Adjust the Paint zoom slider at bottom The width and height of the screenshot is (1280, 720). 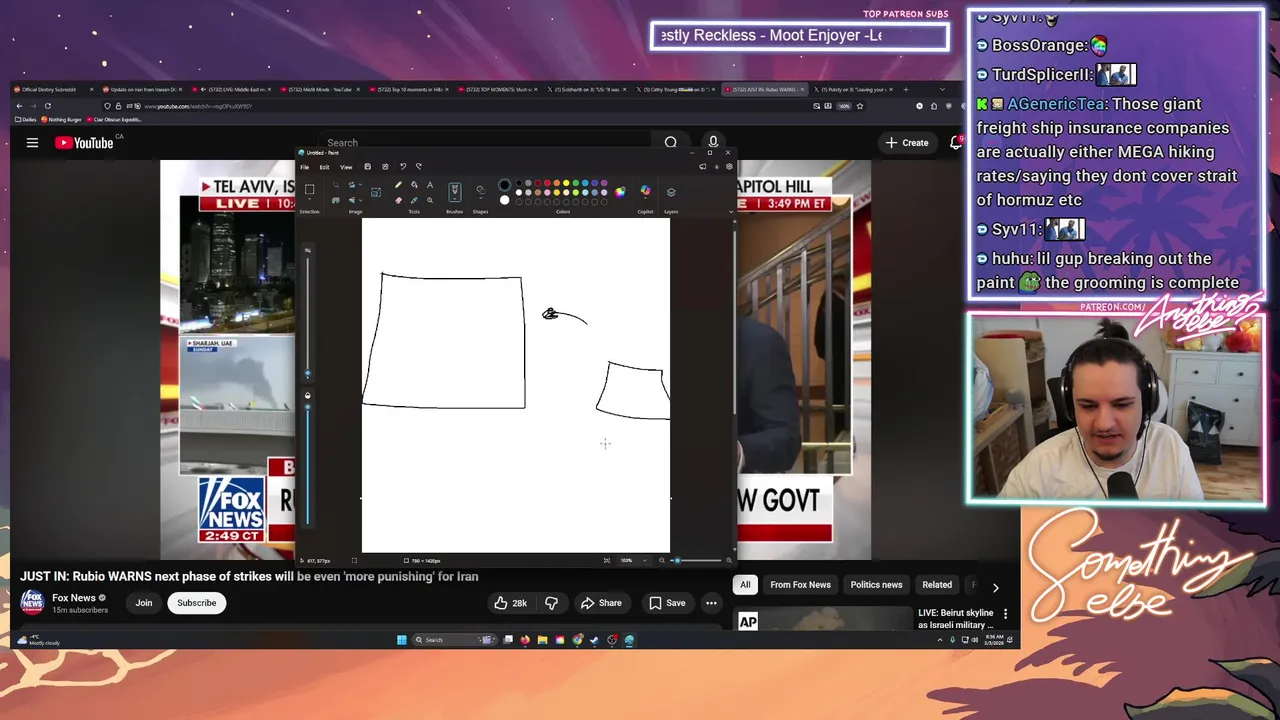point(697,560)
